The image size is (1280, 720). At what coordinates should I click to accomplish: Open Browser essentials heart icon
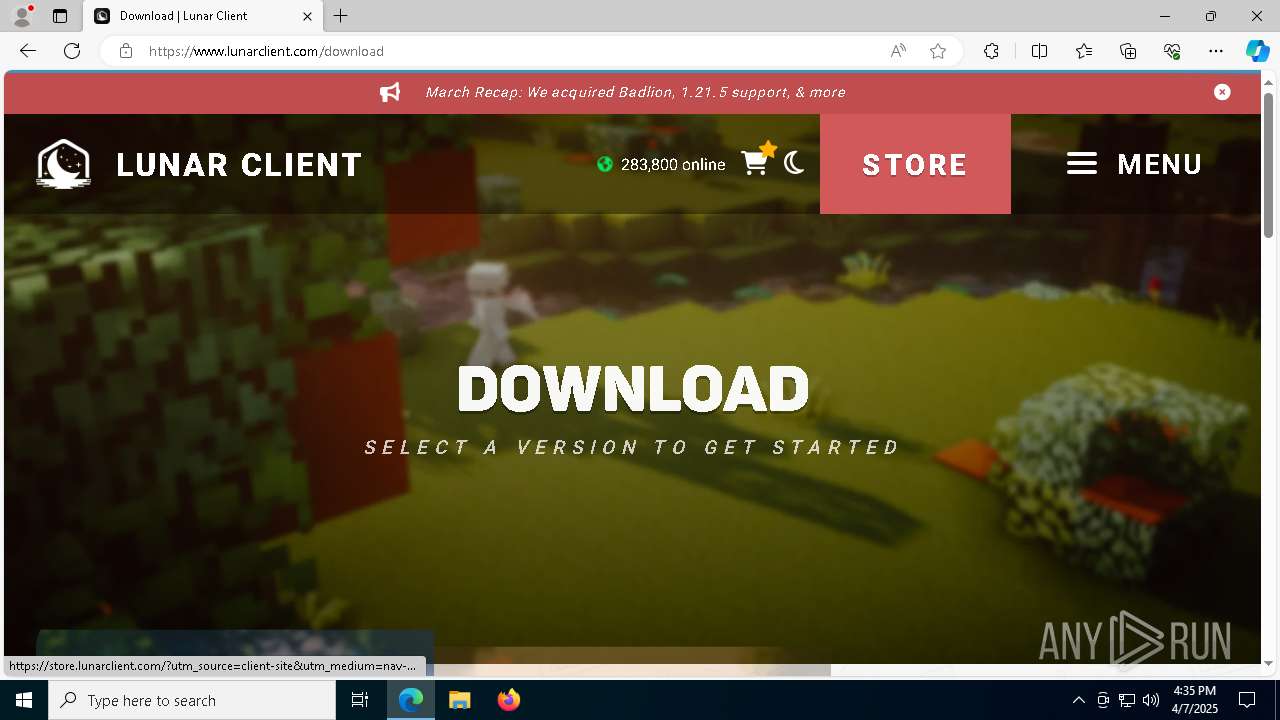coord(1172,51)
